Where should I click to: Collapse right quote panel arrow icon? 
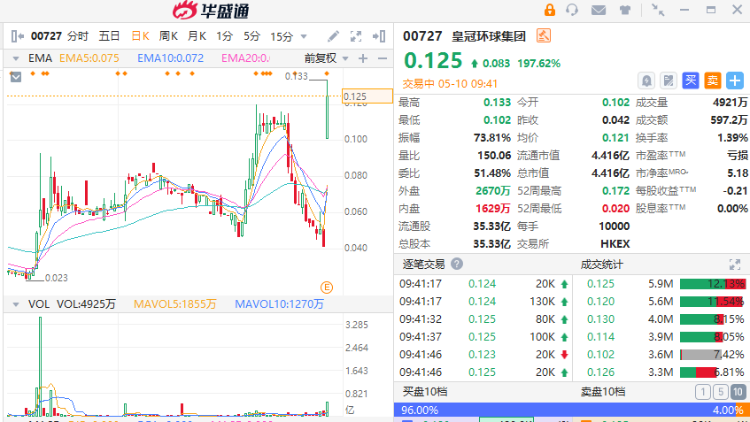coord(379,36)
